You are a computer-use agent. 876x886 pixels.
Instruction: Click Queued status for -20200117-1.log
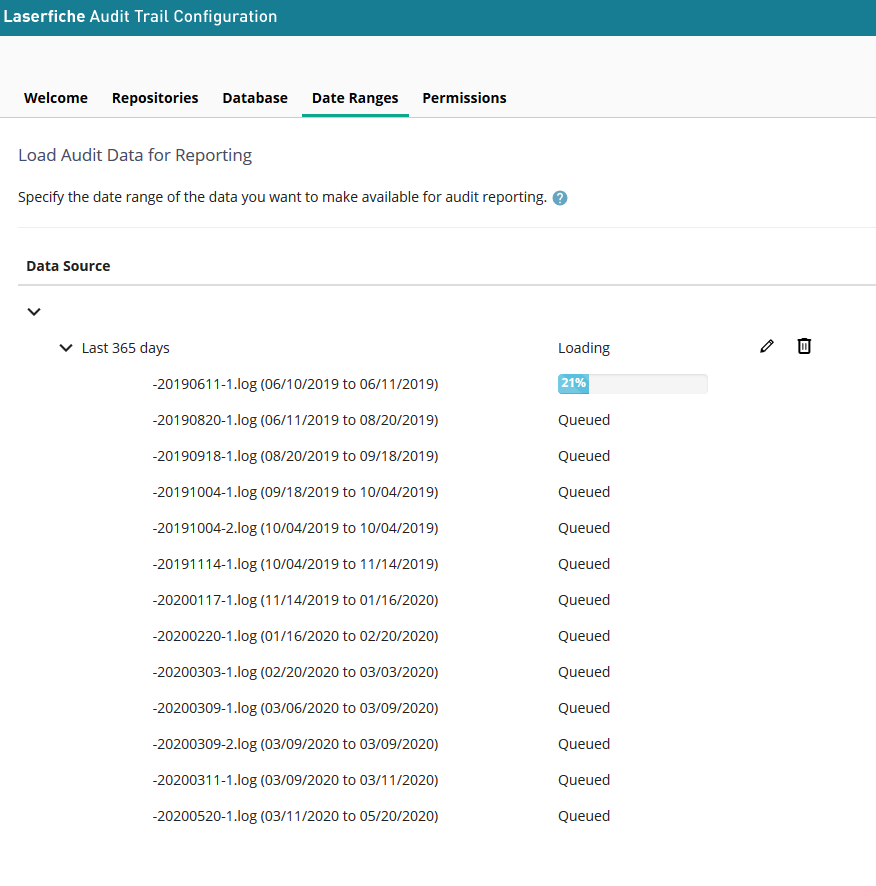[x=584, y=600]
